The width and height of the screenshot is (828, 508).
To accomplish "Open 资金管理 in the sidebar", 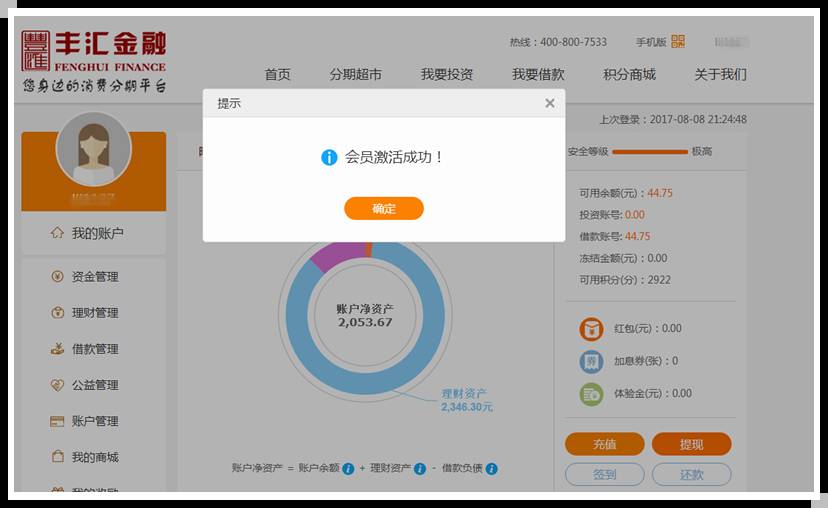I will (95, 276).
